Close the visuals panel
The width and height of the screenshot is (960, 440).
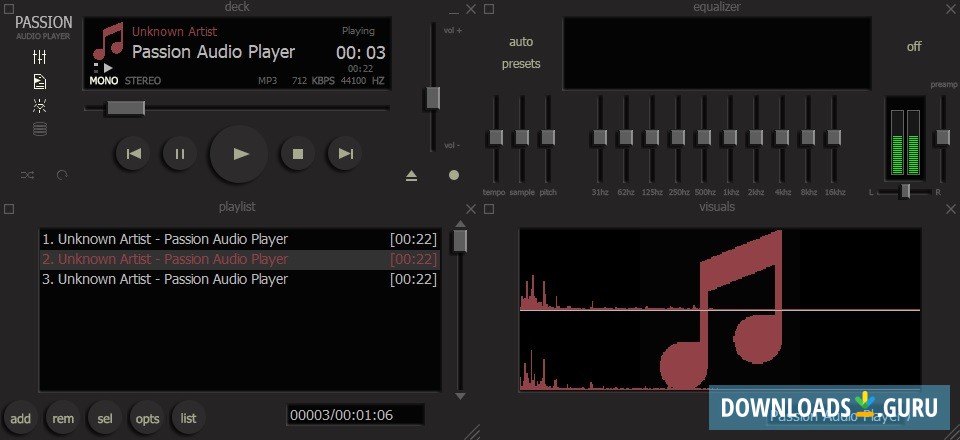pos(951,209)
